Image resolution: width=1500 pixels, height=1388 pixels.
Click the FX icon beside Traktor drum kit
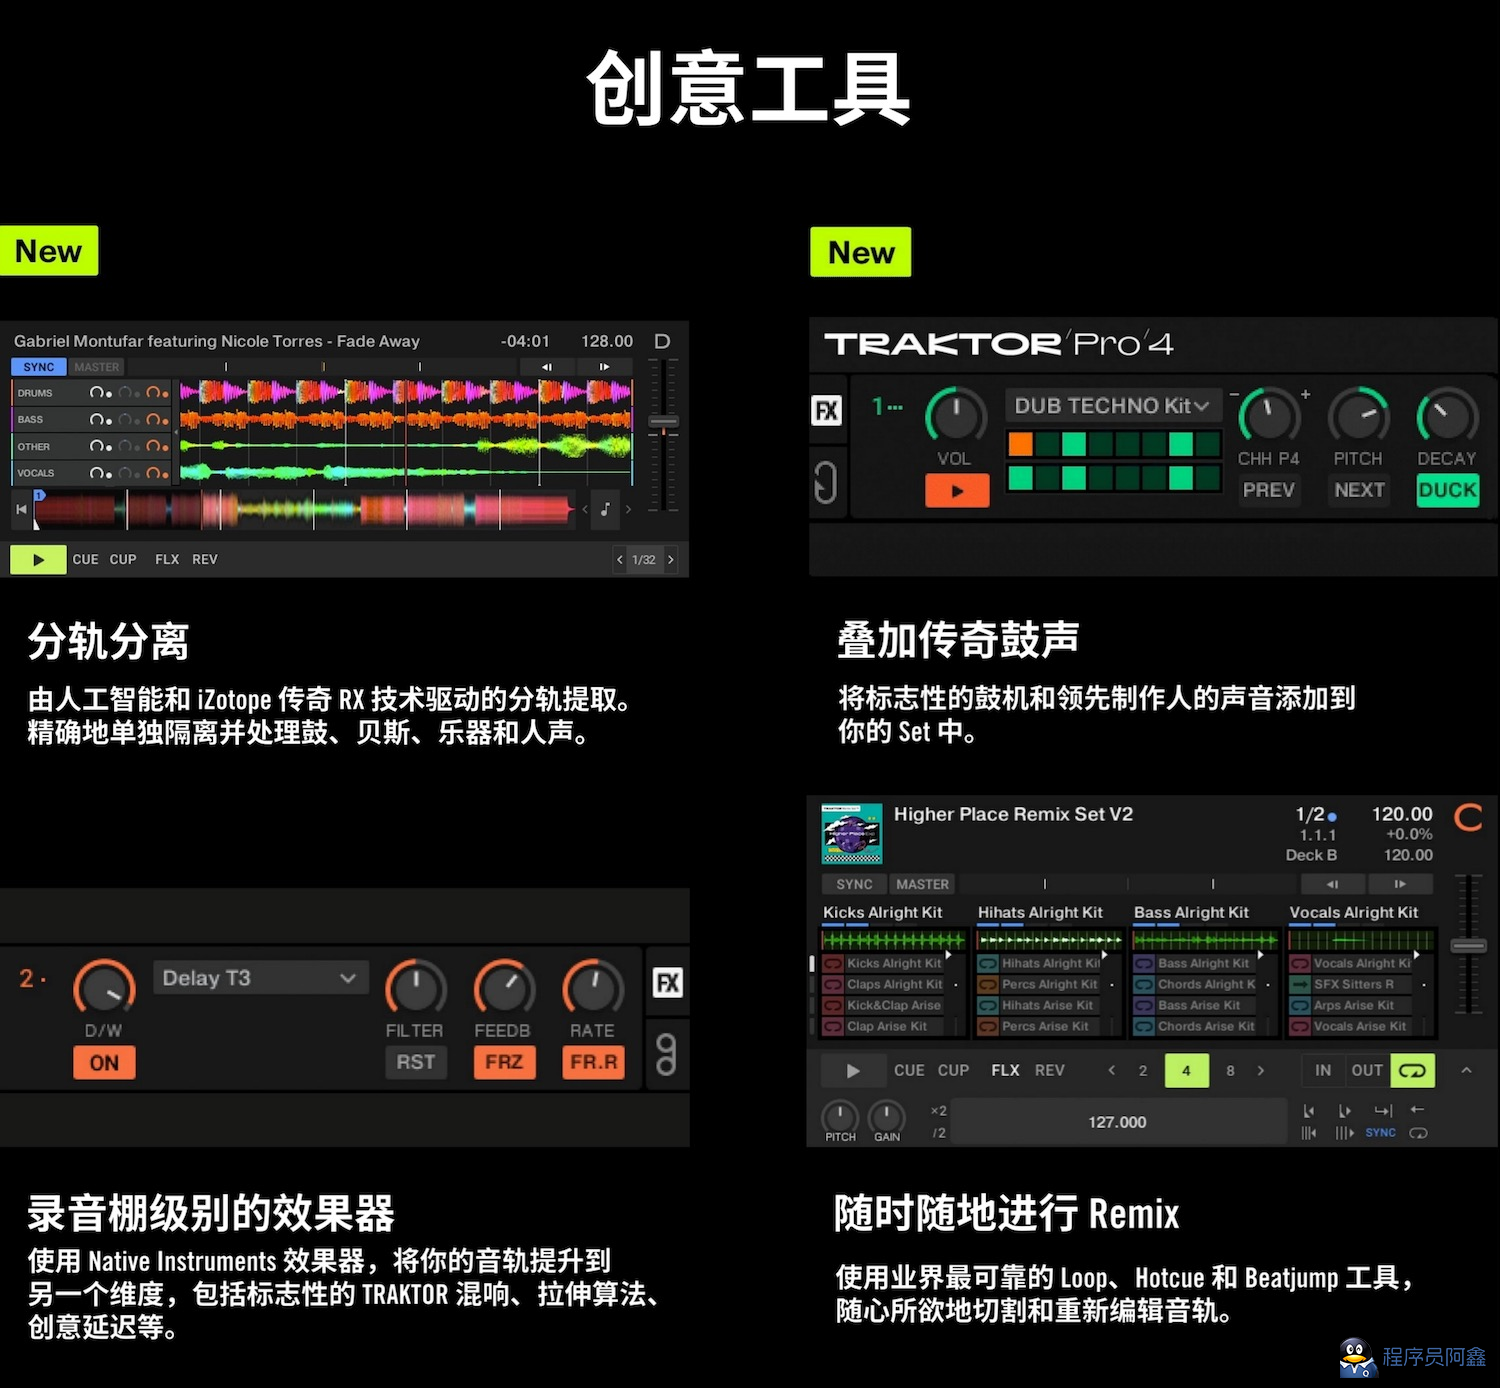[827, 410]
